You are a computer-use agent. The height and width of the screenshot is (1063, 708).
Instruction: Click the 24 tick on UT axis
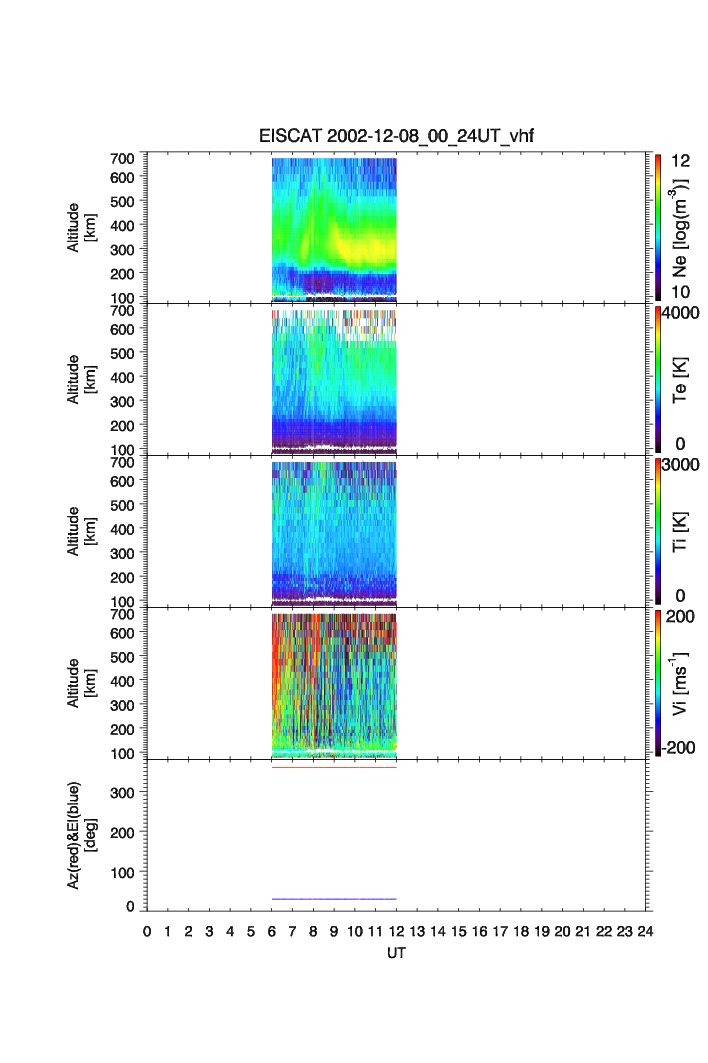646,931
